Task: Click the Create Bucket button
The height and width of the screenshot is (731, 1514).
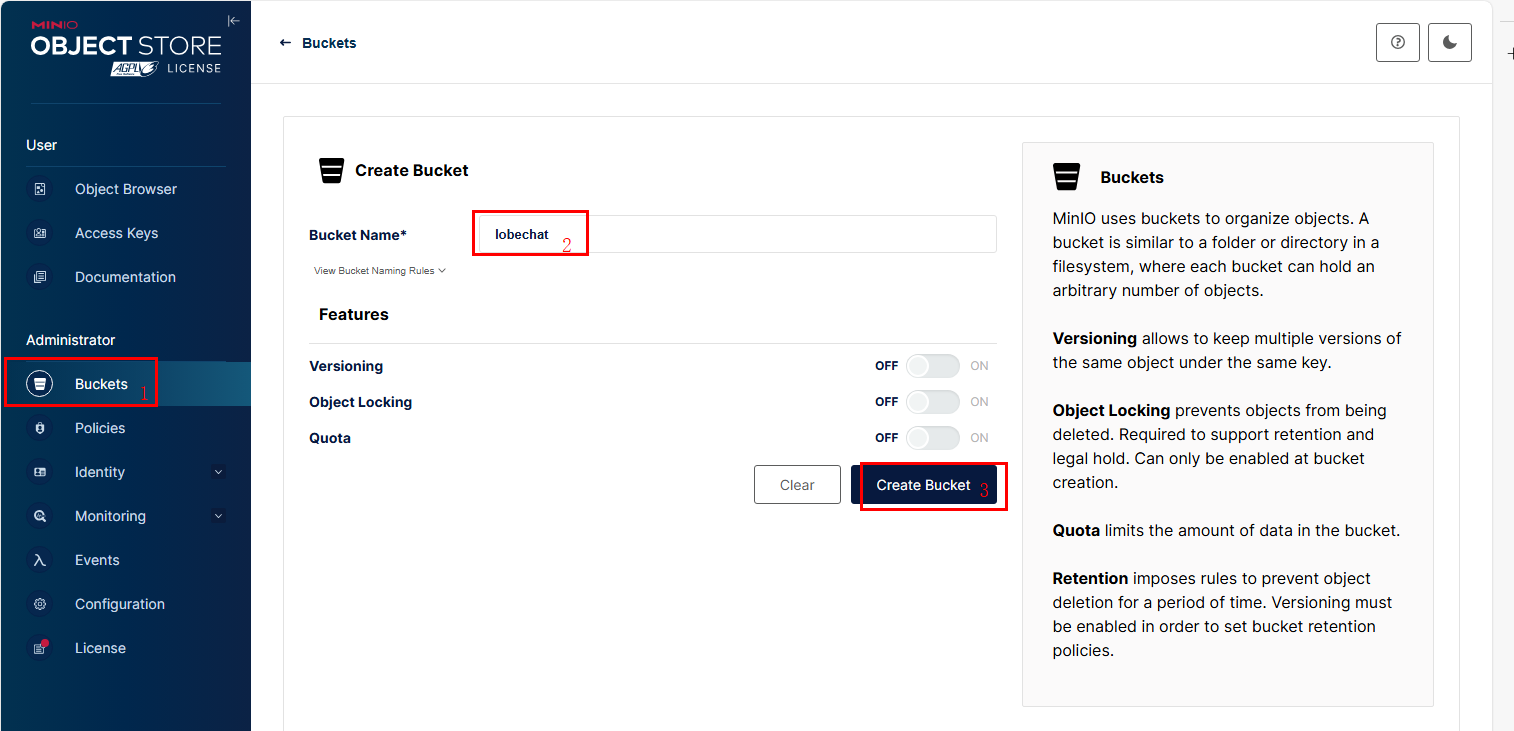Action: 924,485
